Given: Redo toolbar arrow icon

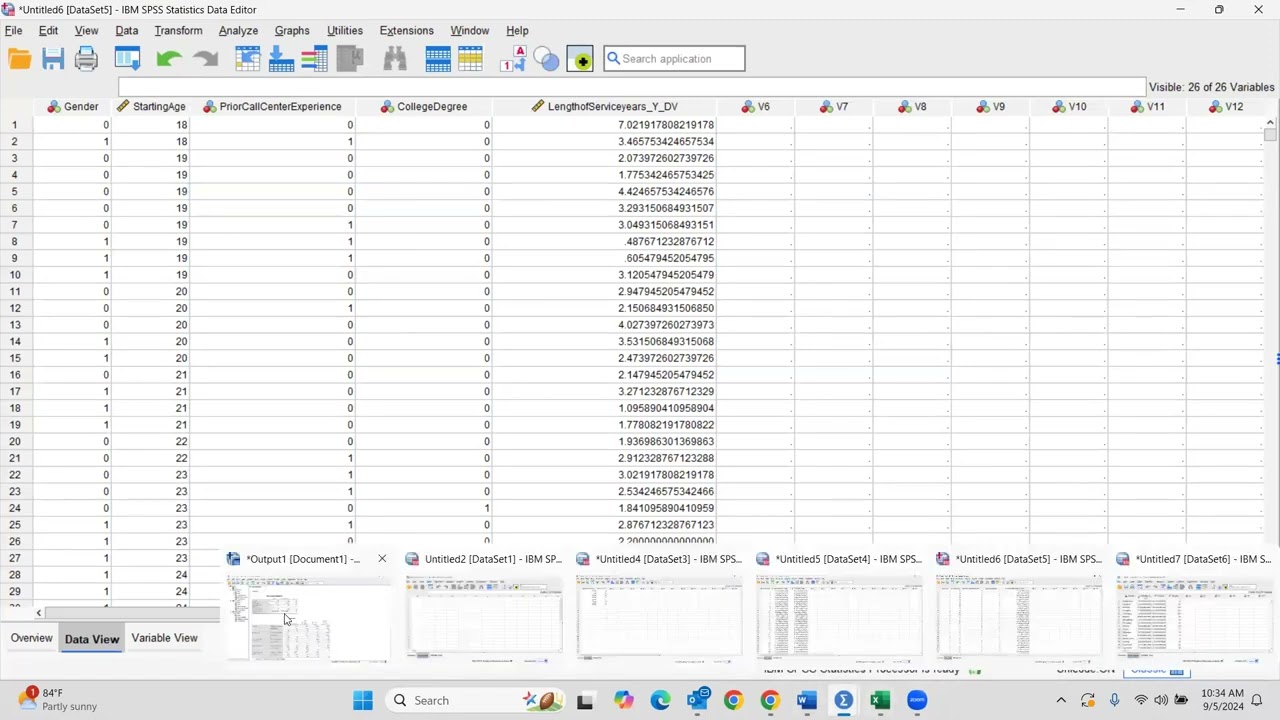Looking at the screenshot, I should [205, 59].
